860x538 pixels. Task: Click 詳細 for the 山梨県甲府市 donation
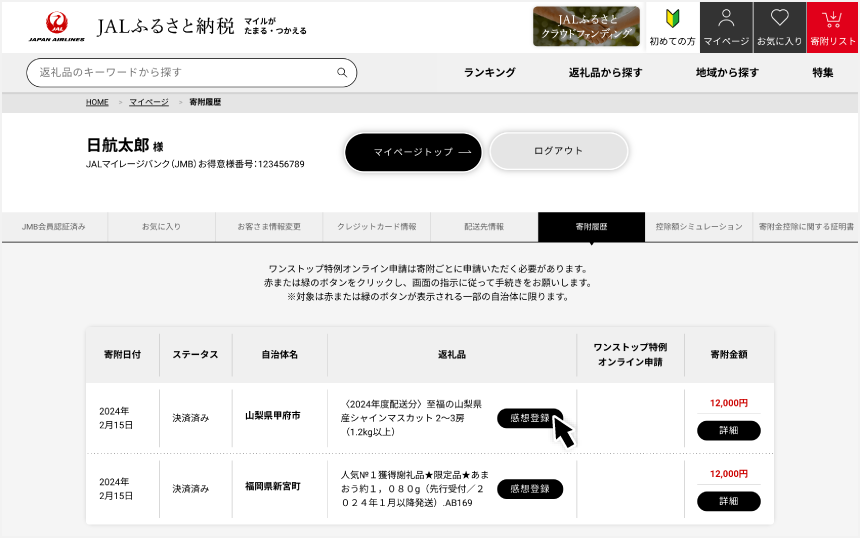pyautogui.click(x=728, y=431)
